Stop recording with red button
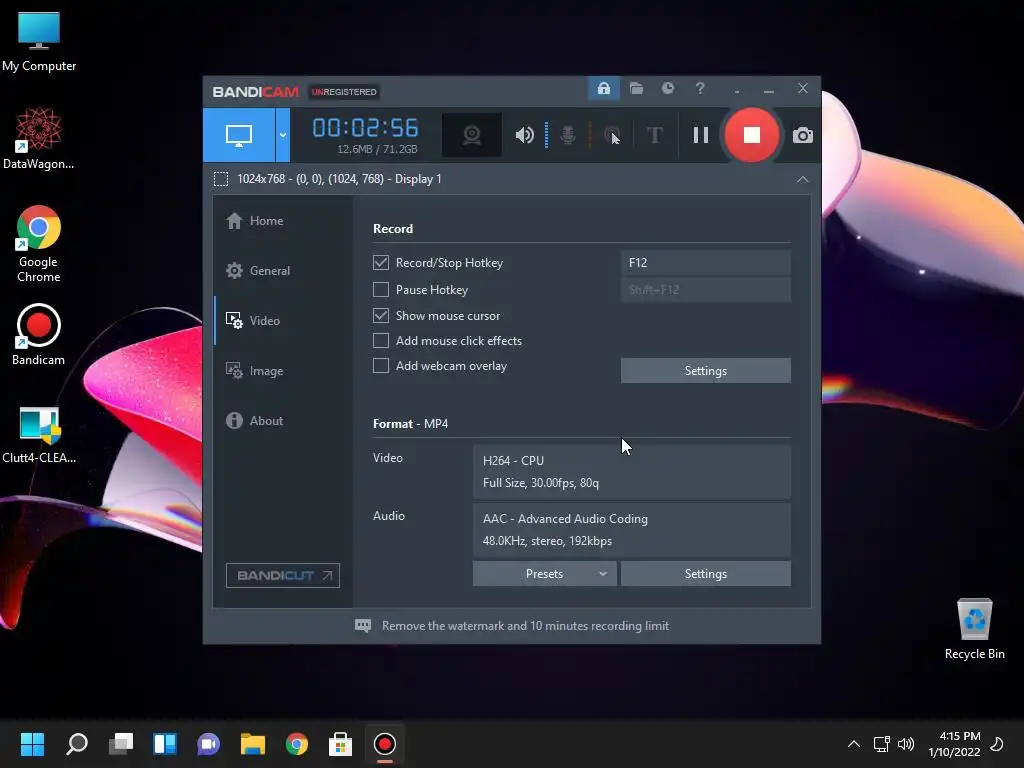The image size is (1024, 768). point(752,135)
